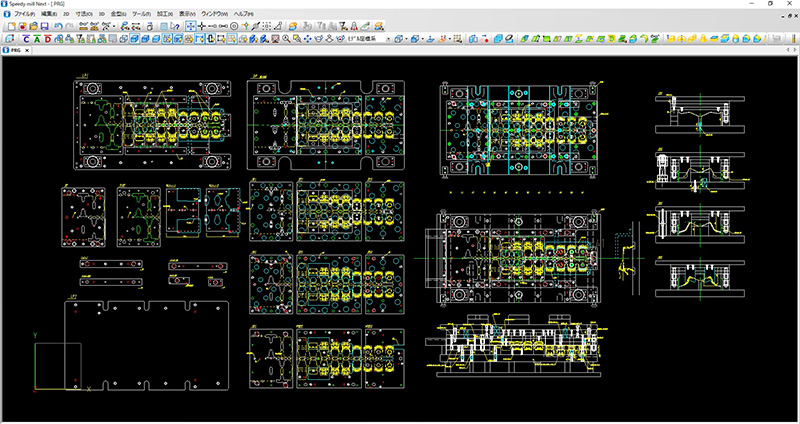The width and height of the screenshot is (800, 424).
Task: Open the ウィンドウ (Window) menu
Action: click(213, 15)
